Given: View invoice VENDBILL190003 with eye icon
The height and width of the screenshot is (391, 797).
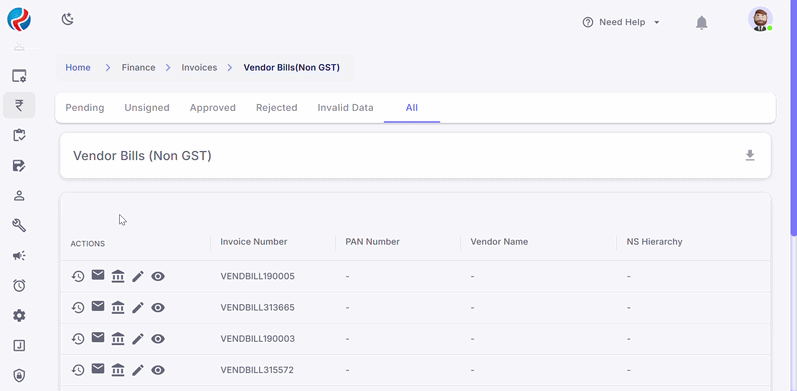Looking at the screenshot, I should pos(158,339).
